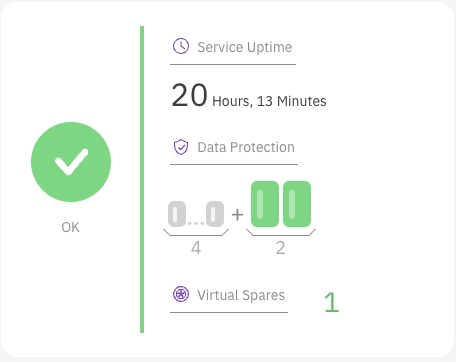Screen dimensions: 456x362
Task: Click the Service Uptime clock icon
Action: click(181, 46)
